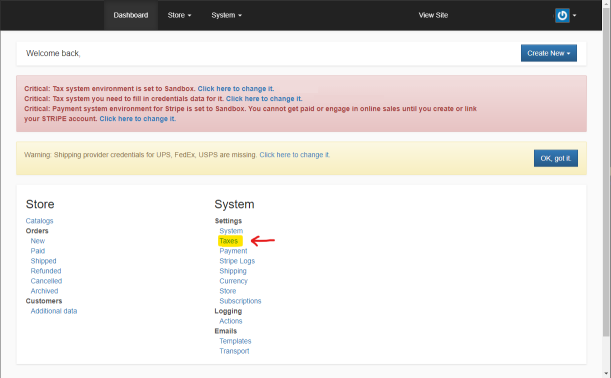Open the email Transport link
Viewport: 611px width, 378px height.
pyautogui.click(x=234, y=351)
